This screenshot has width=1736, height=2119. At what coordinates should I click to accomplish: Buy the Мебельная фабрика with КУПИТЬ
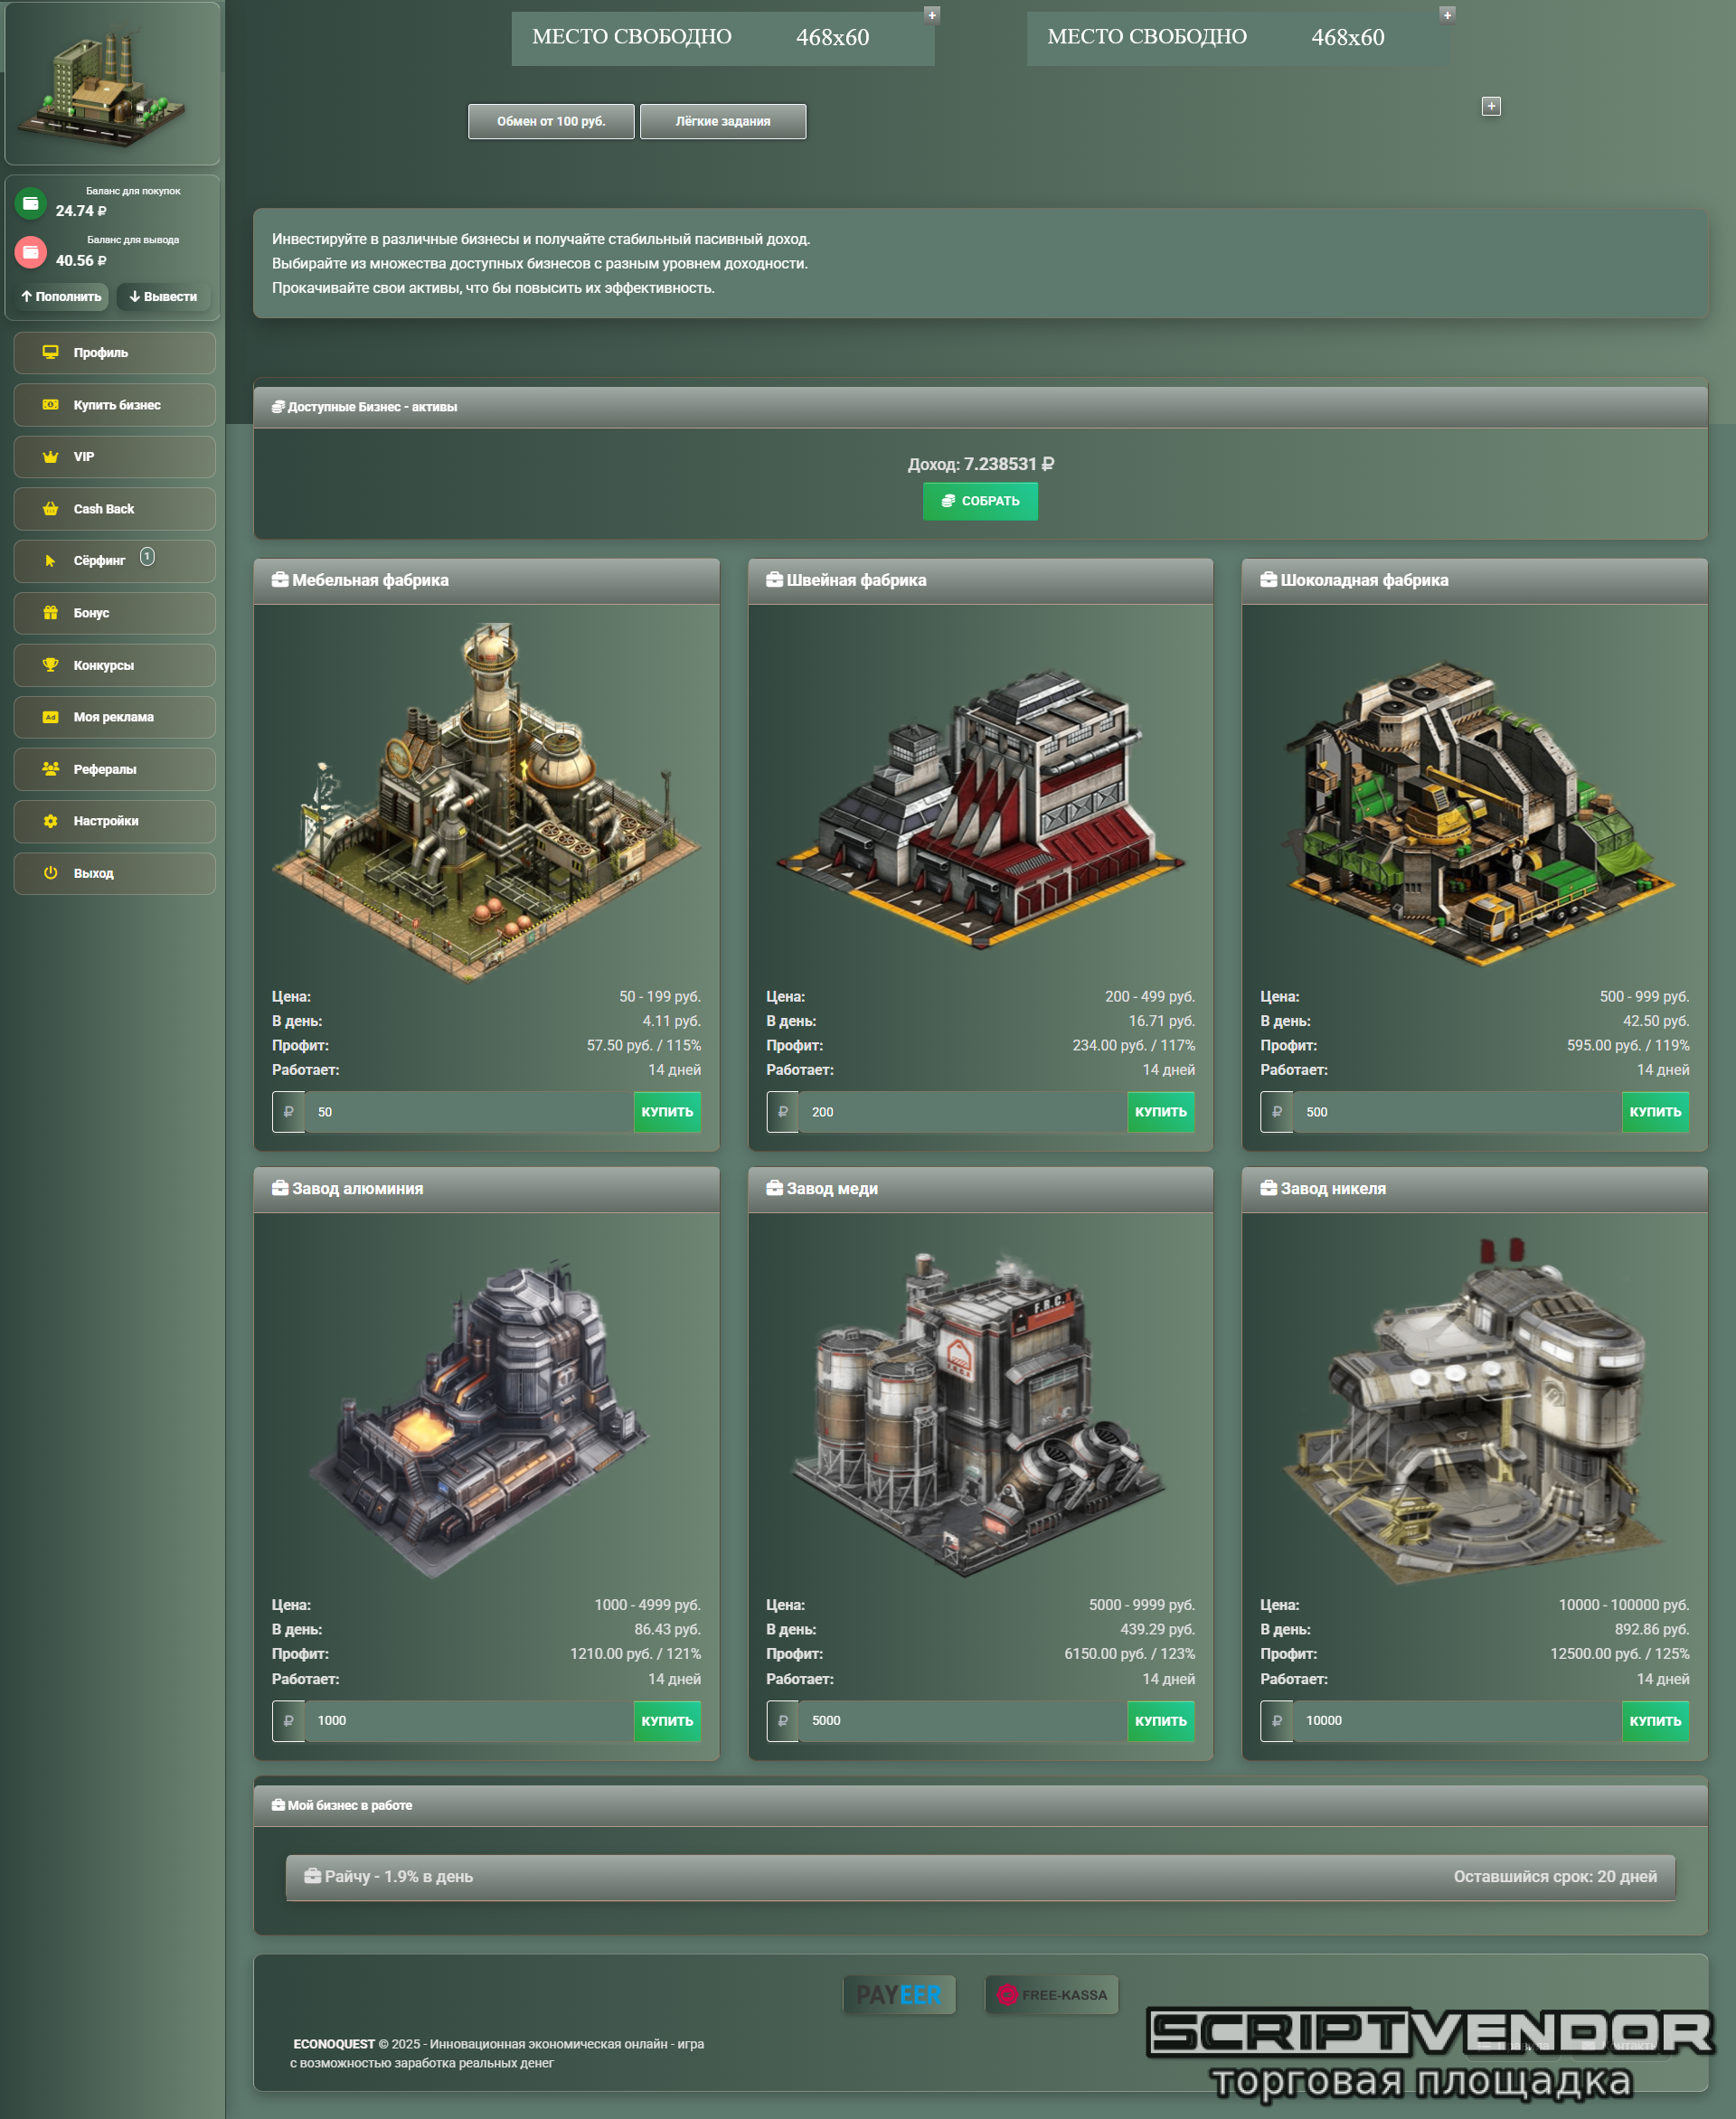tap(666, 1112)
